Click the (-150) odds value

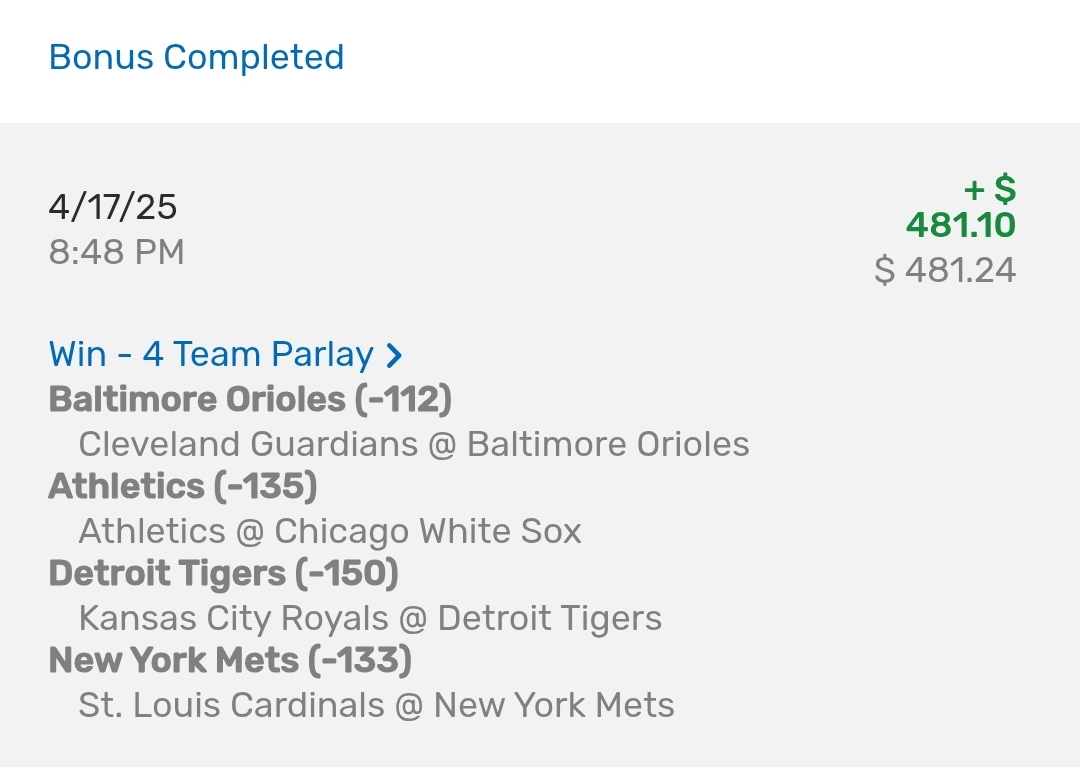(x=346, y=574)
